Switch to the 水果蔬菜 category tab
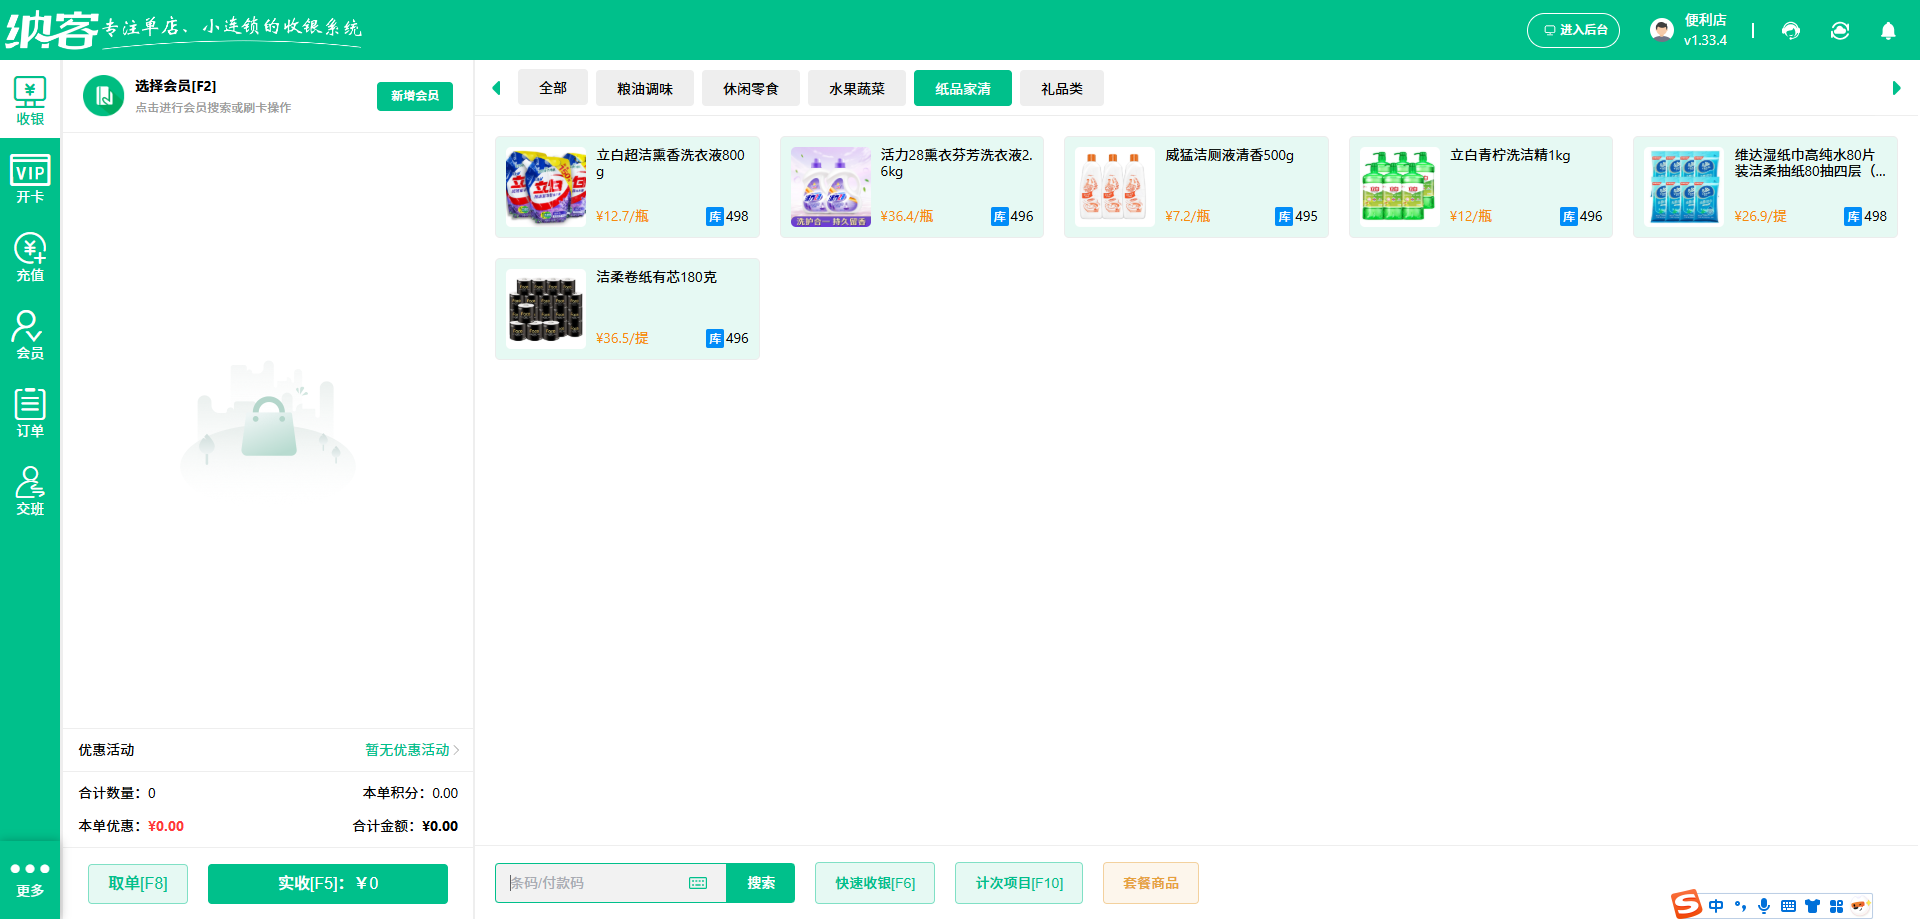 (x=856, y=88)
